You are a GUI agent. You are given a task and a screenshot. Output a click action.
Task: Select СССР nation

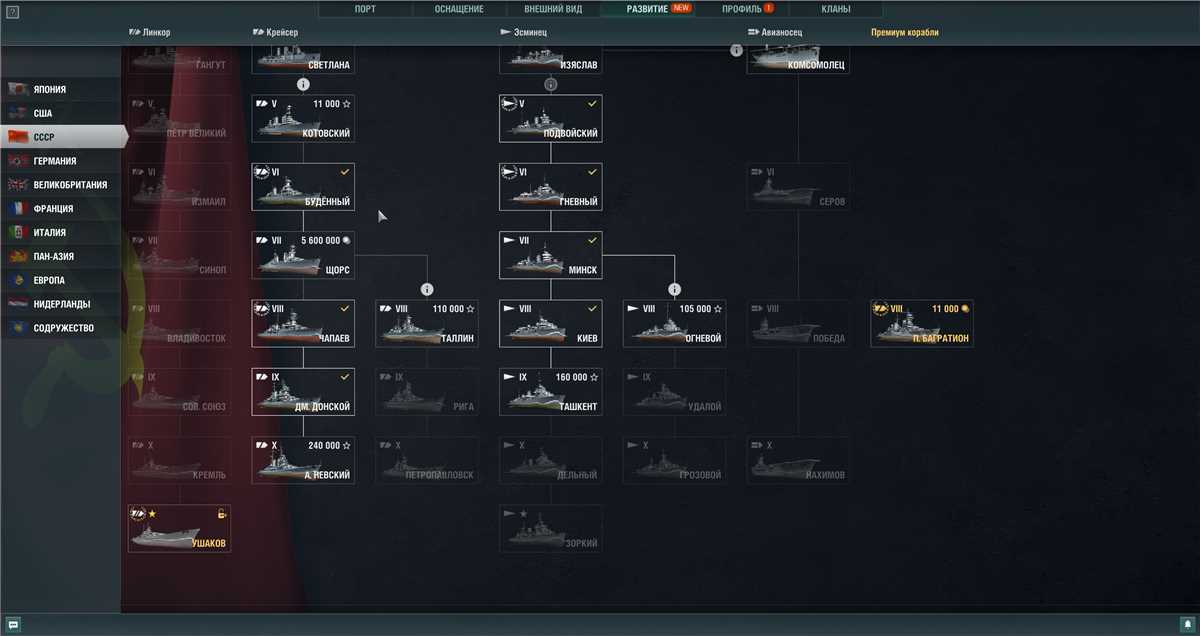(64, 137)
